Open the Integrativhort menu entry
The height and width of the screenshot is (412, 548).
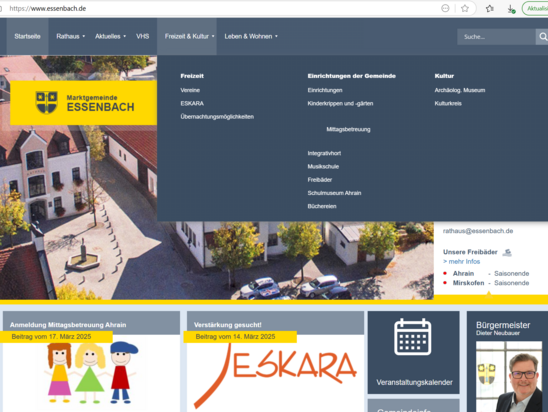(324, 153)
